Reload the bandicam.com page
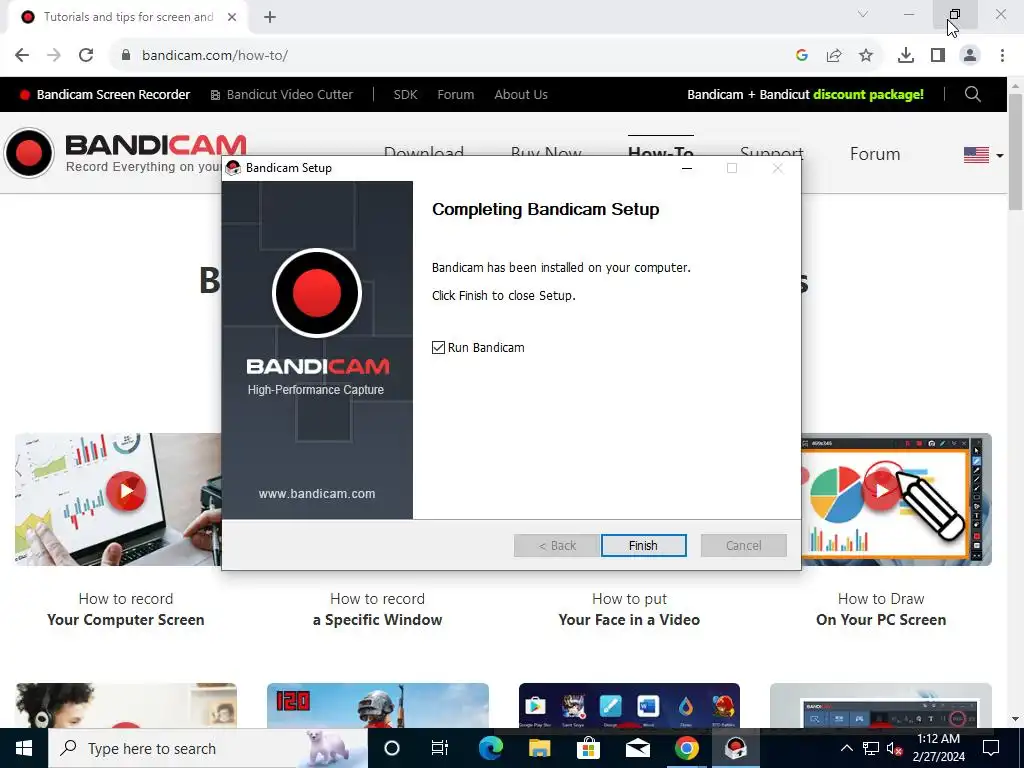Viewport: 1024px width, 768px height. (x=86, y=55)
